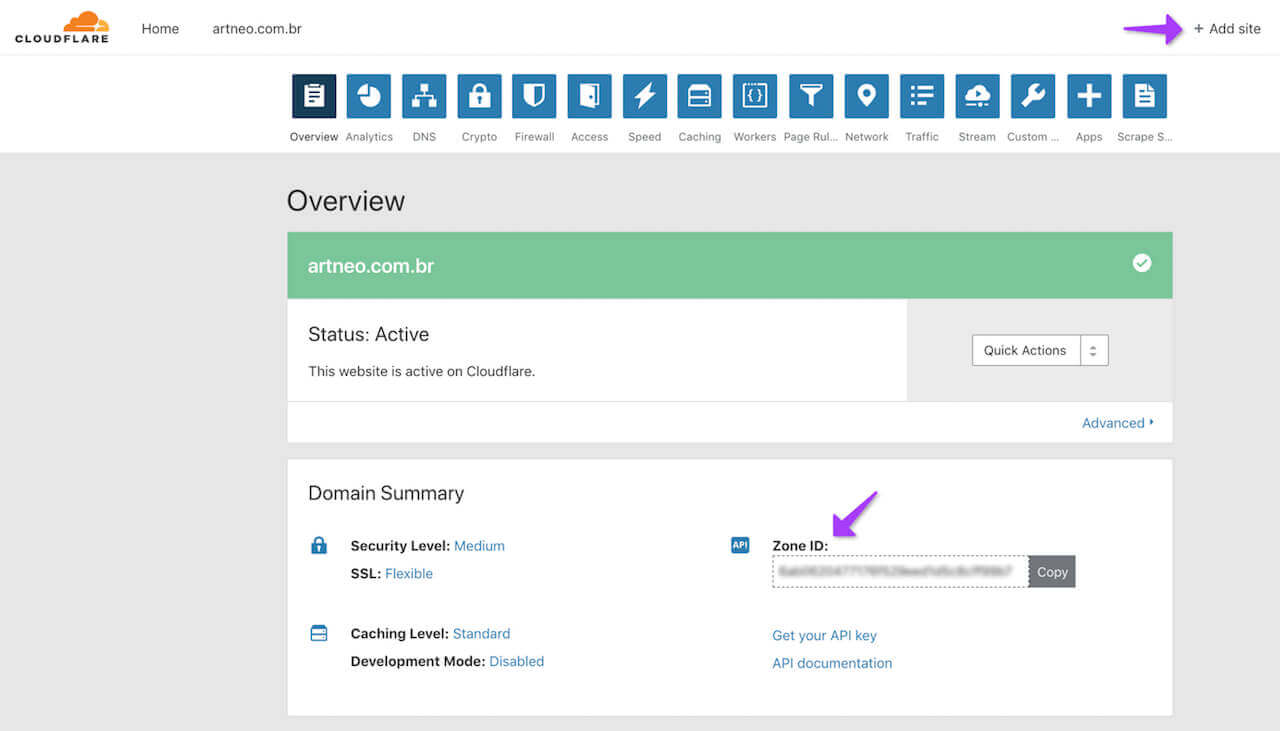Open the Custom Pages wrench icon
1280x731 pixels.
(1033, 96)
